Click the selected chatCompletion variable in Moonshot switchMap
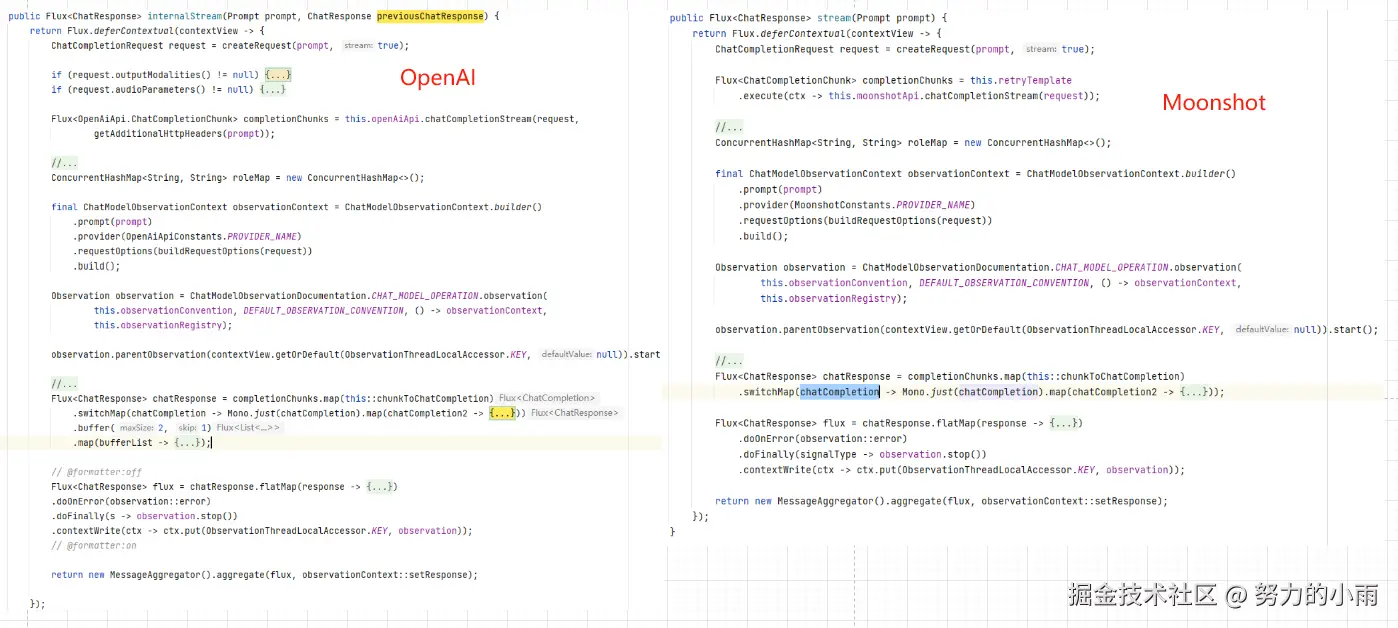Screen dimensions: 1398x628 840,392
